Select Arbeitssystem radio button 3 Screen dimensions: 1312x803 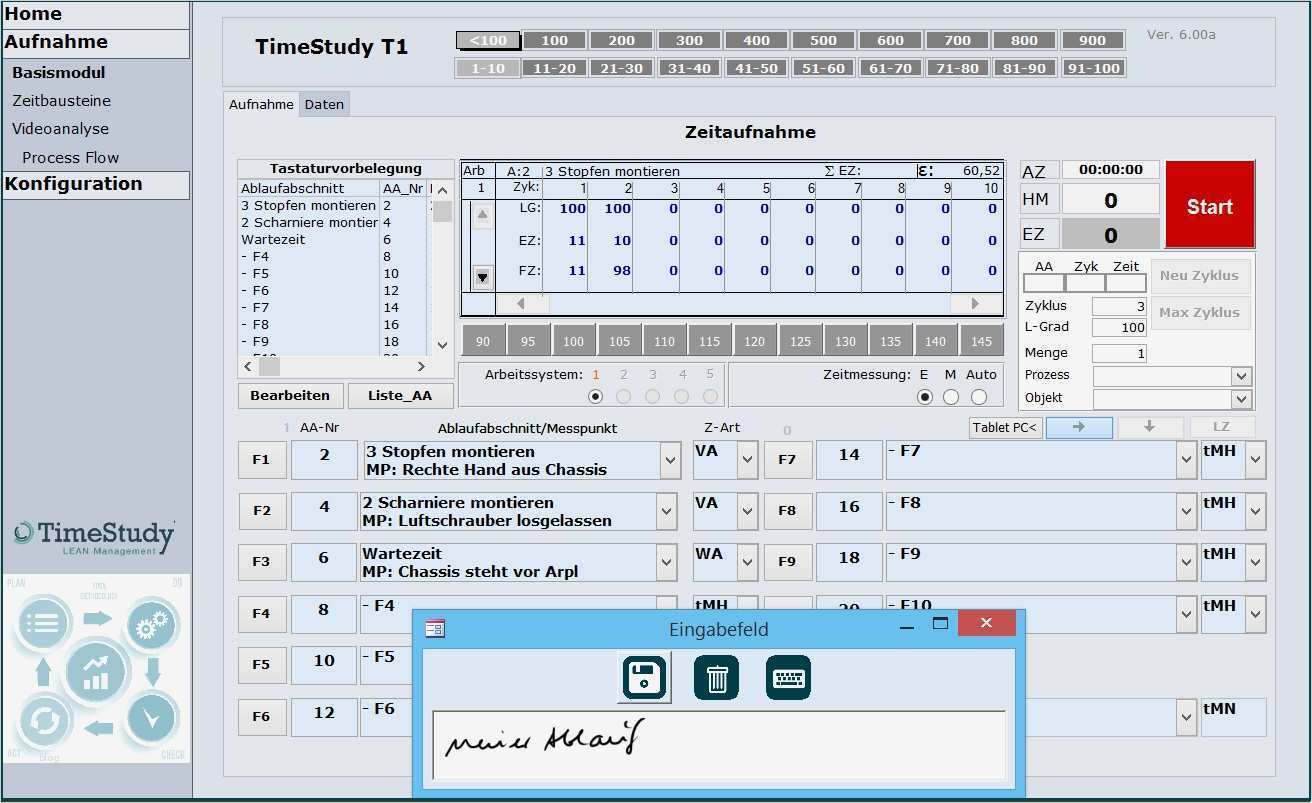click(653, 397)
